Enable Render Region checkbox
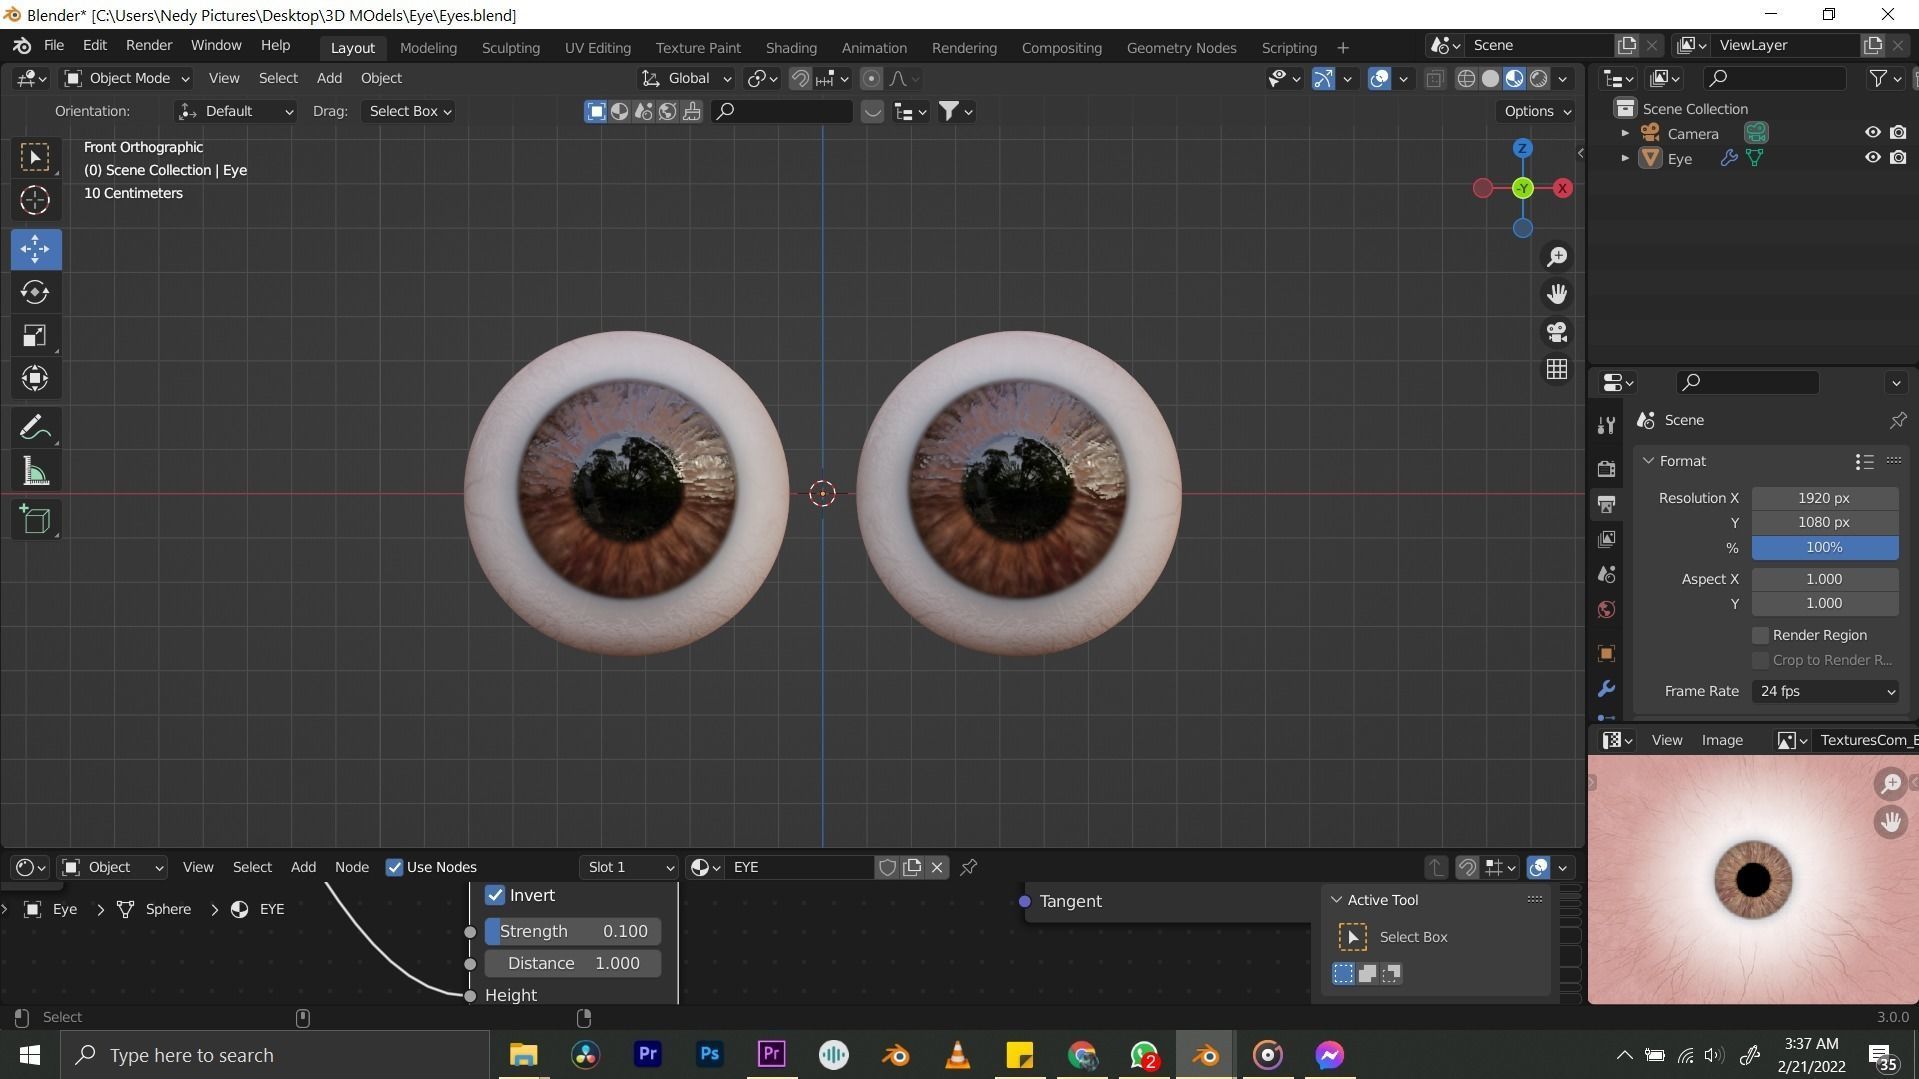Screen dimensions: 1919x1079 (1760, 635)
